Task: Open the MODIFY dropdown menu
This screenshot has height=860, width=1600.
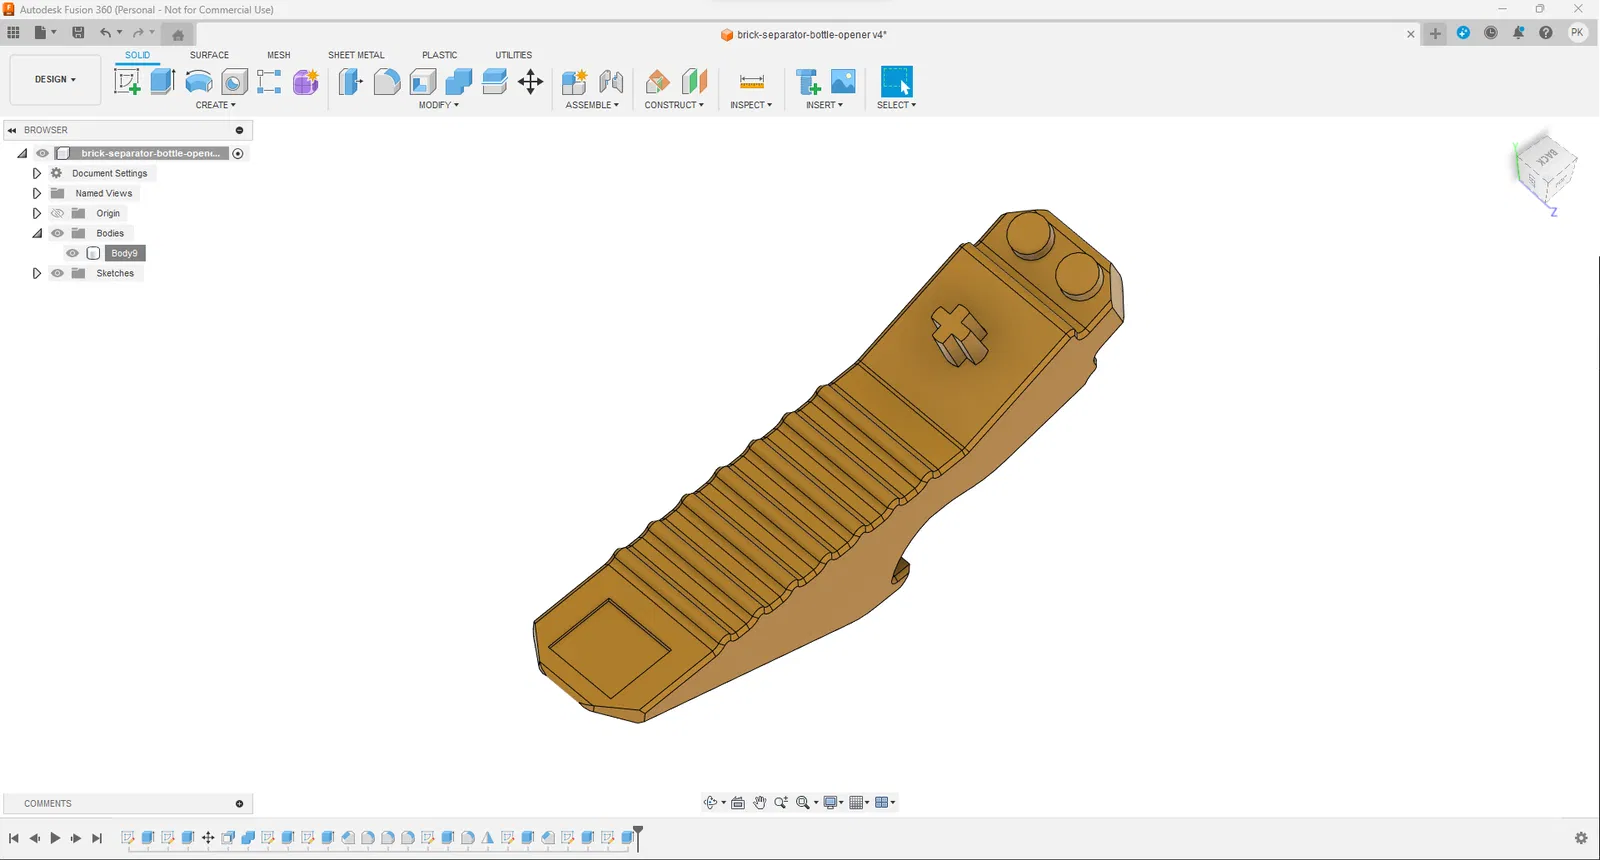Action: point(439,105)
